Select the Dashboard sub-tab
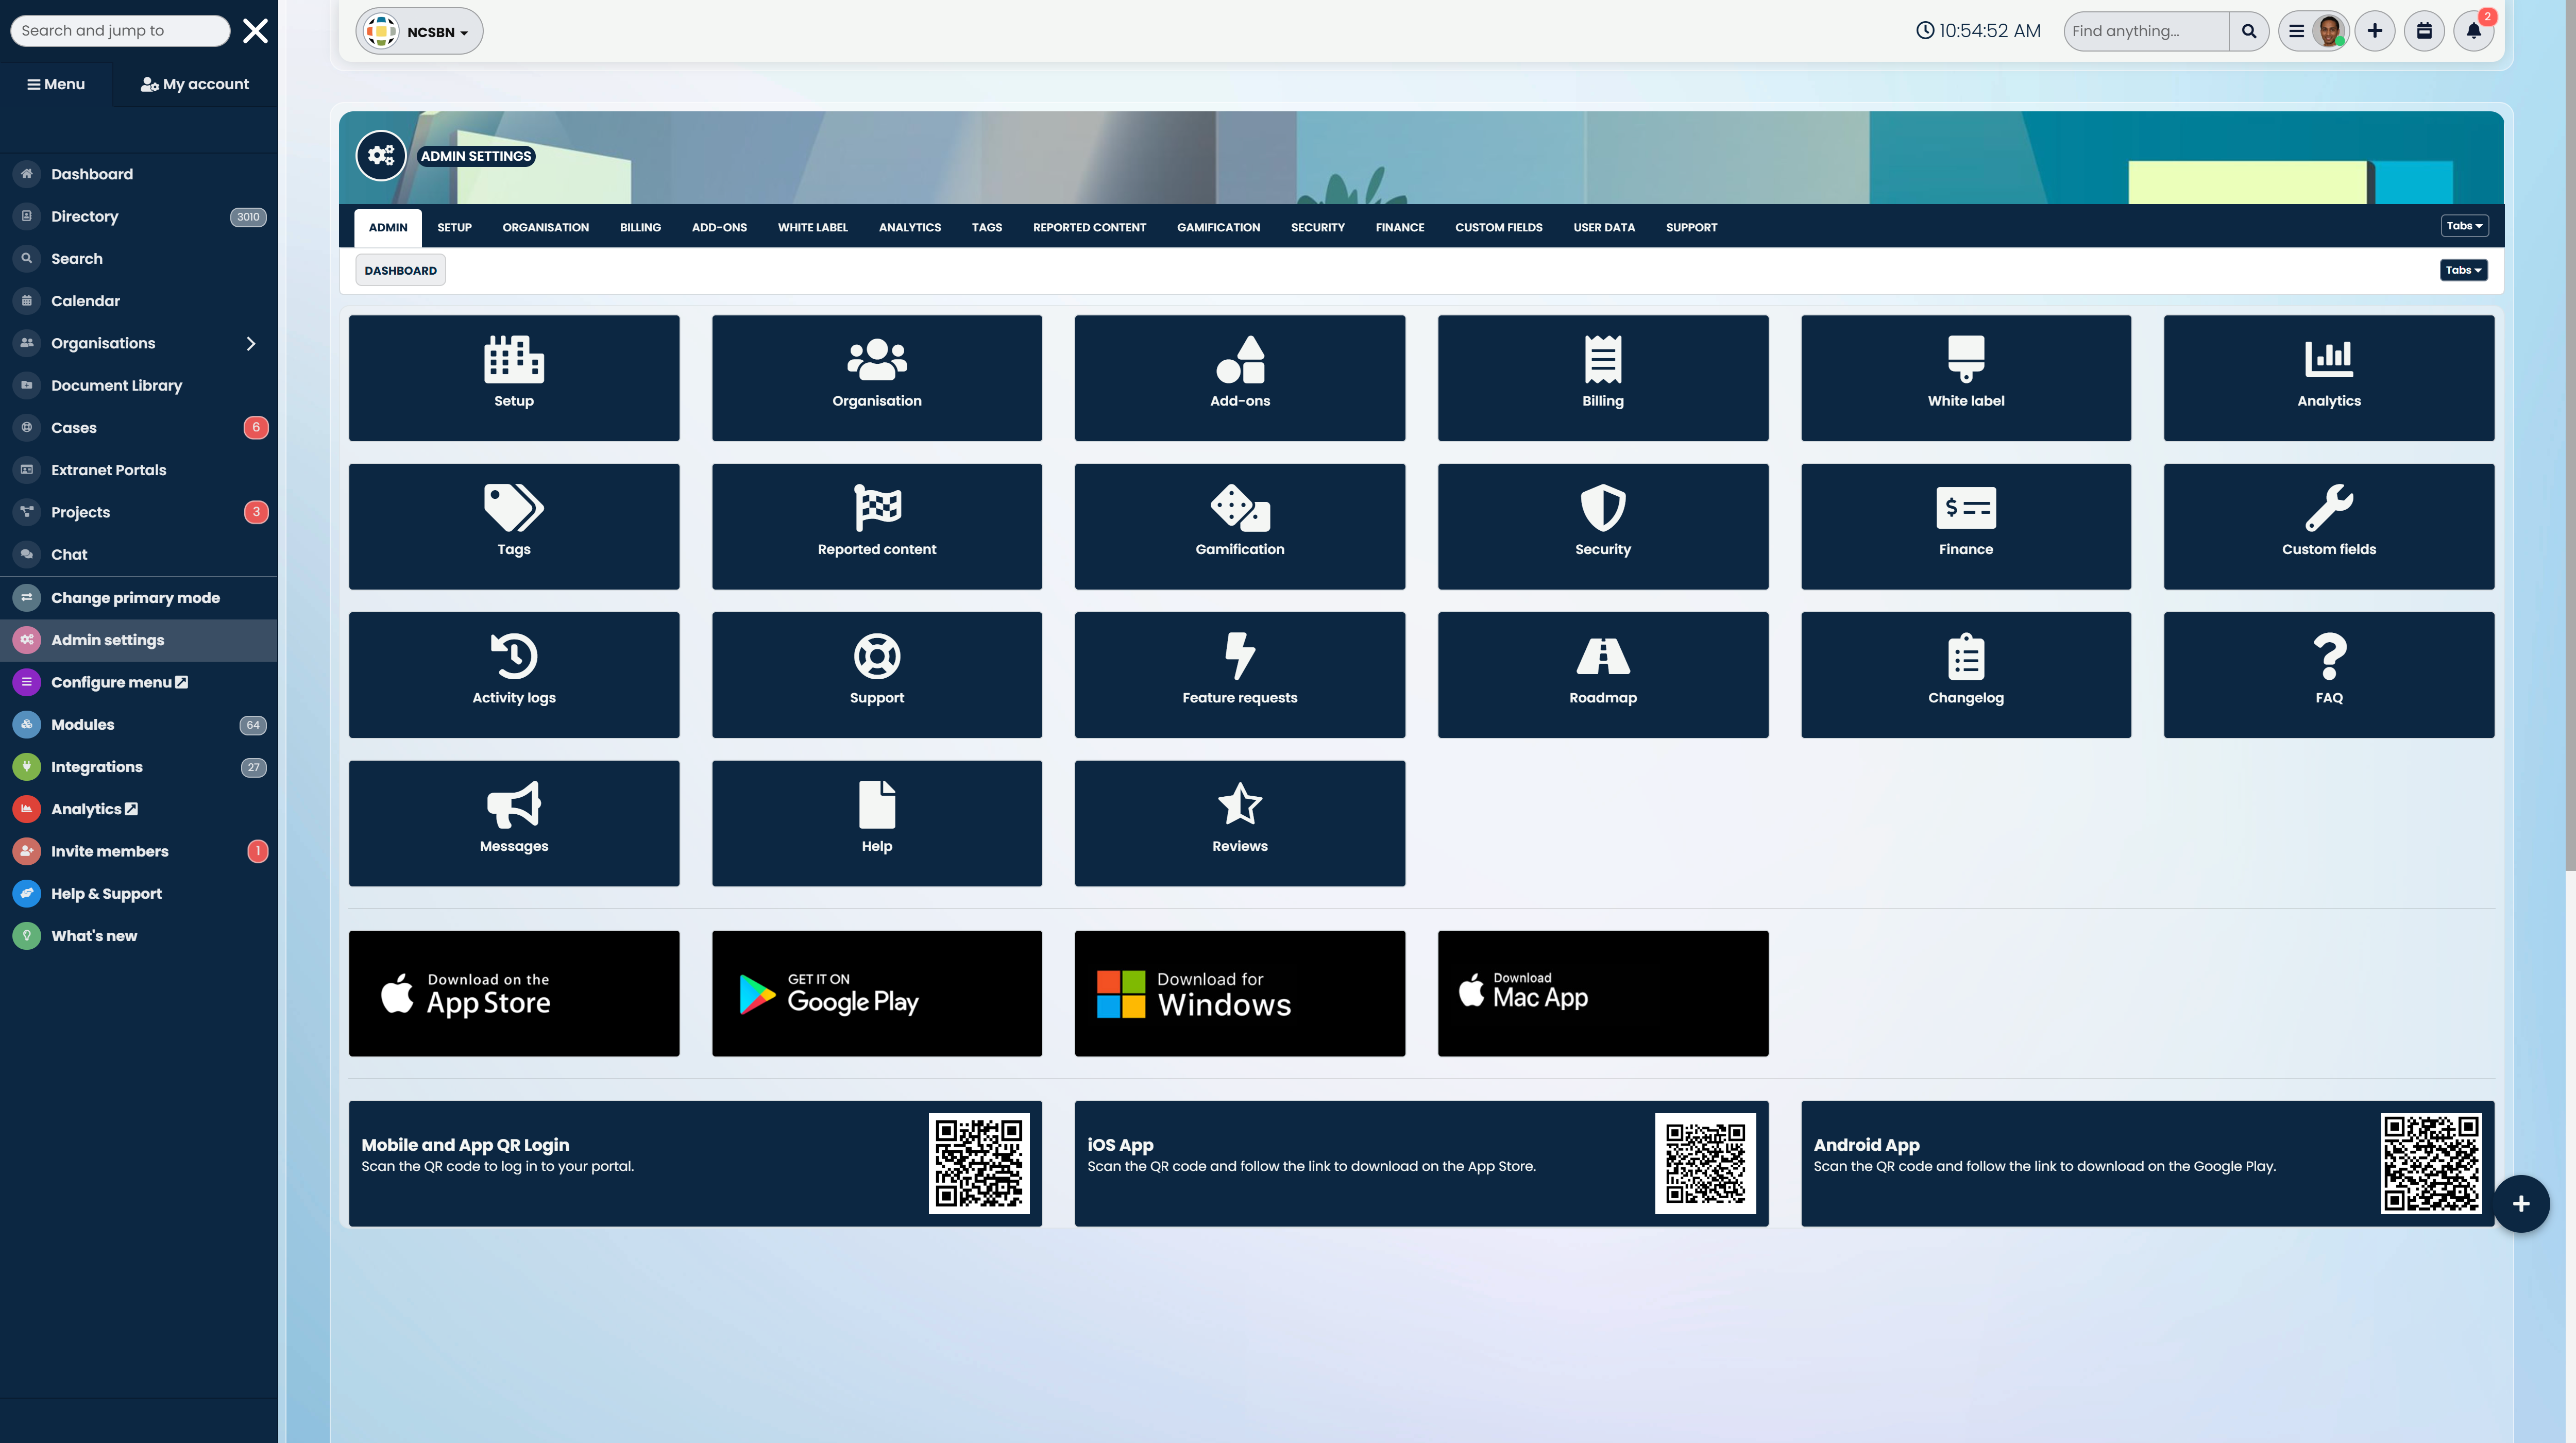The width and height of the screenshot is (2576, 1443). pyautogui.click(x=400, y=270)
